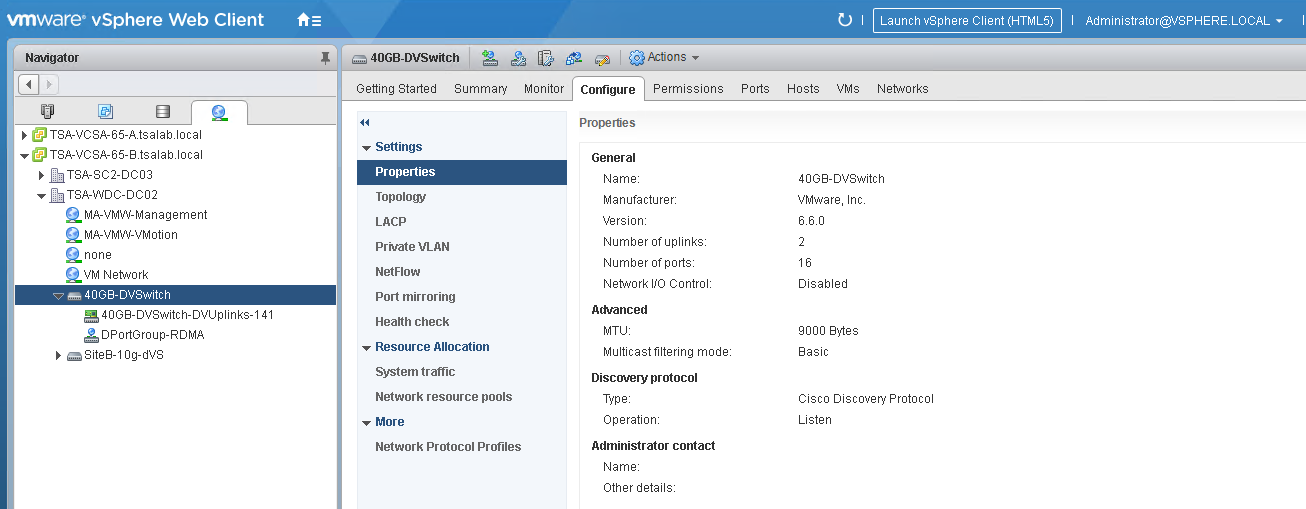1306x509 pixels.
Task: Expand the SiteB-10g-dVS switch node
Action: 59,355
